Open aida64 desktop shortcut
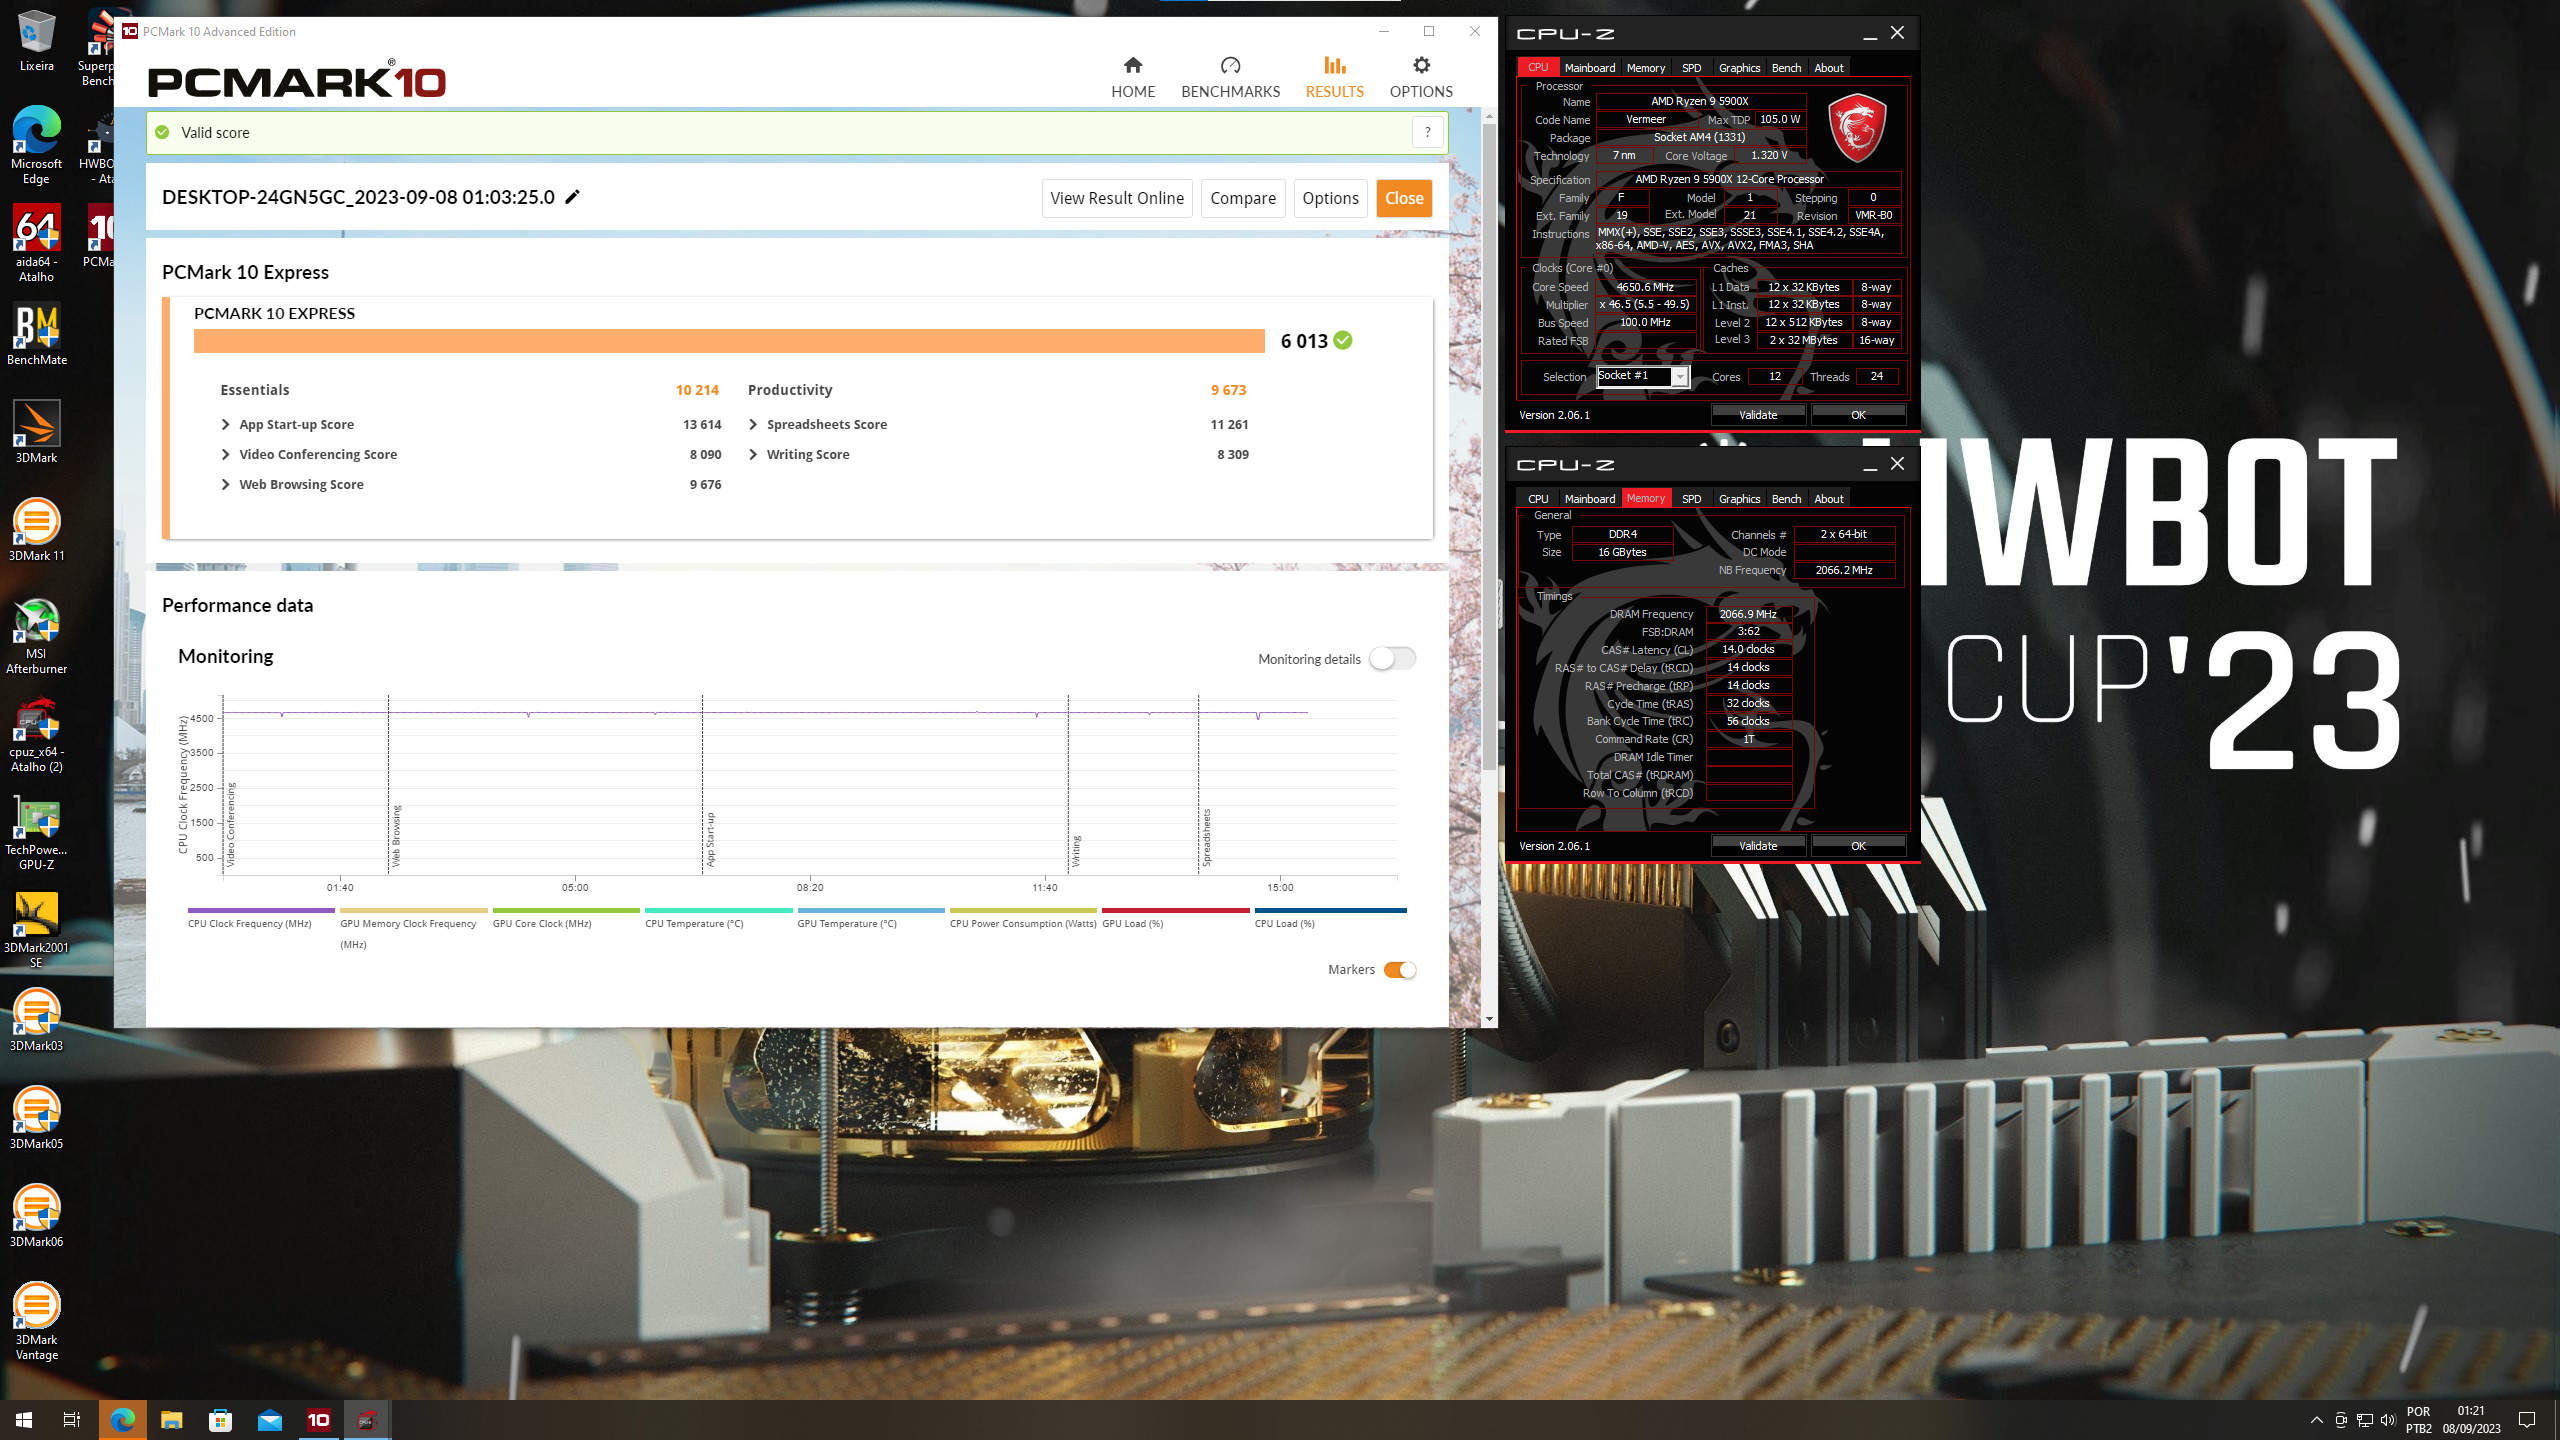Image resolution: width=2560 pixels, height=1440 pixels. 36,244
